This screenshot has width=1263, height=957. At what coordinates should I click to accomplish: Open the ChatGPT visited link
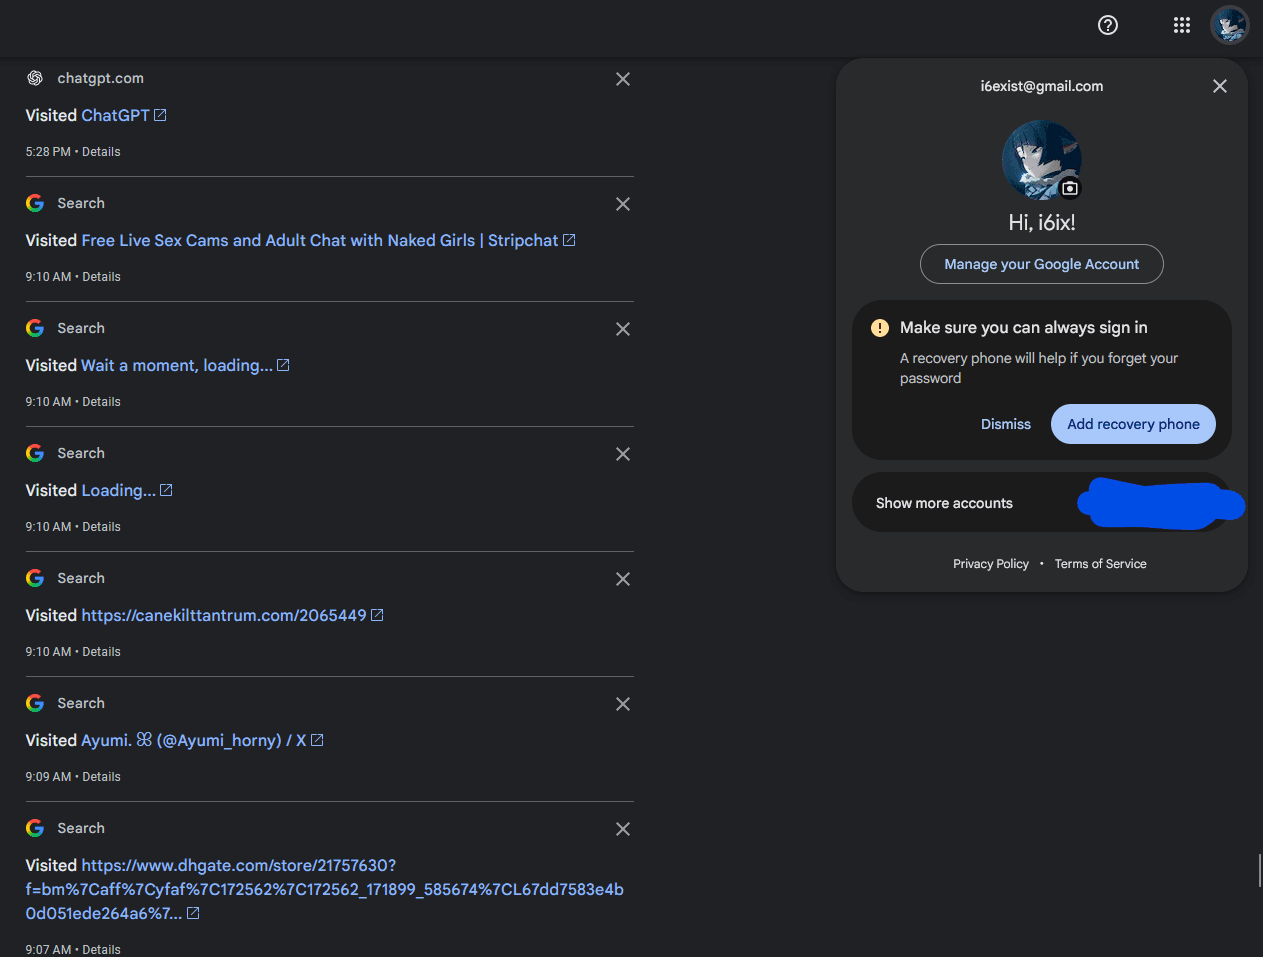115,116
